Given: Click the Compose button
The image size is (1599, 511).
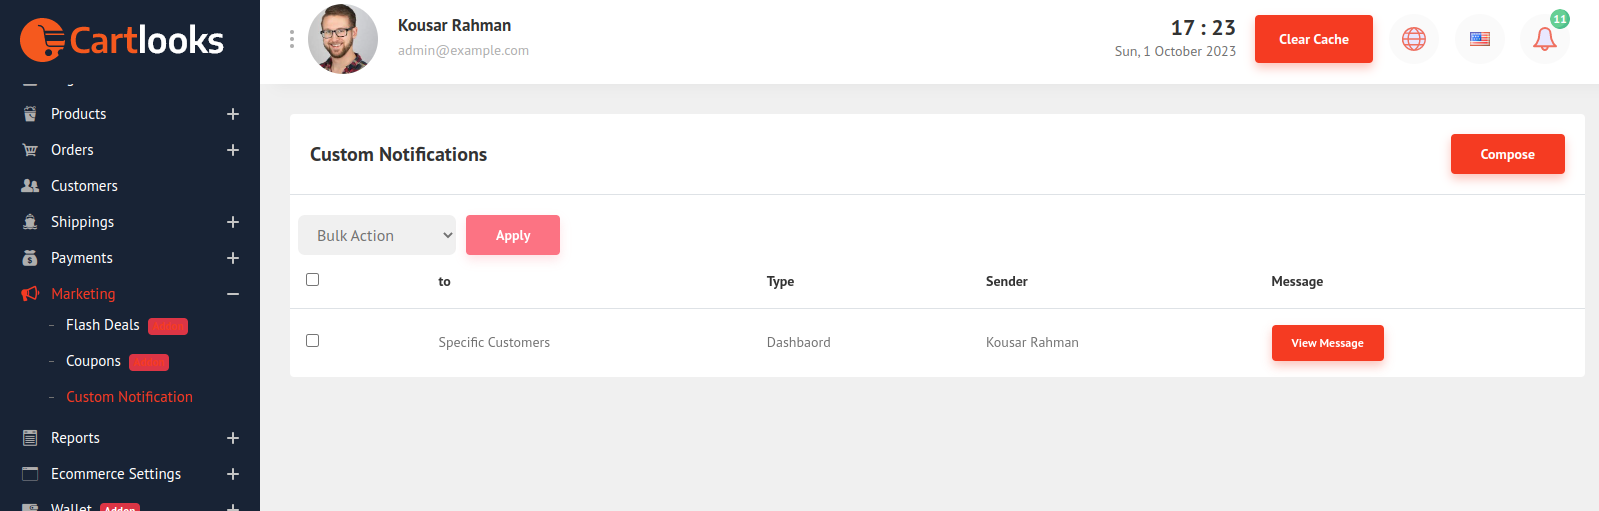Looking at the screenshot, I should click(1507, 154).
